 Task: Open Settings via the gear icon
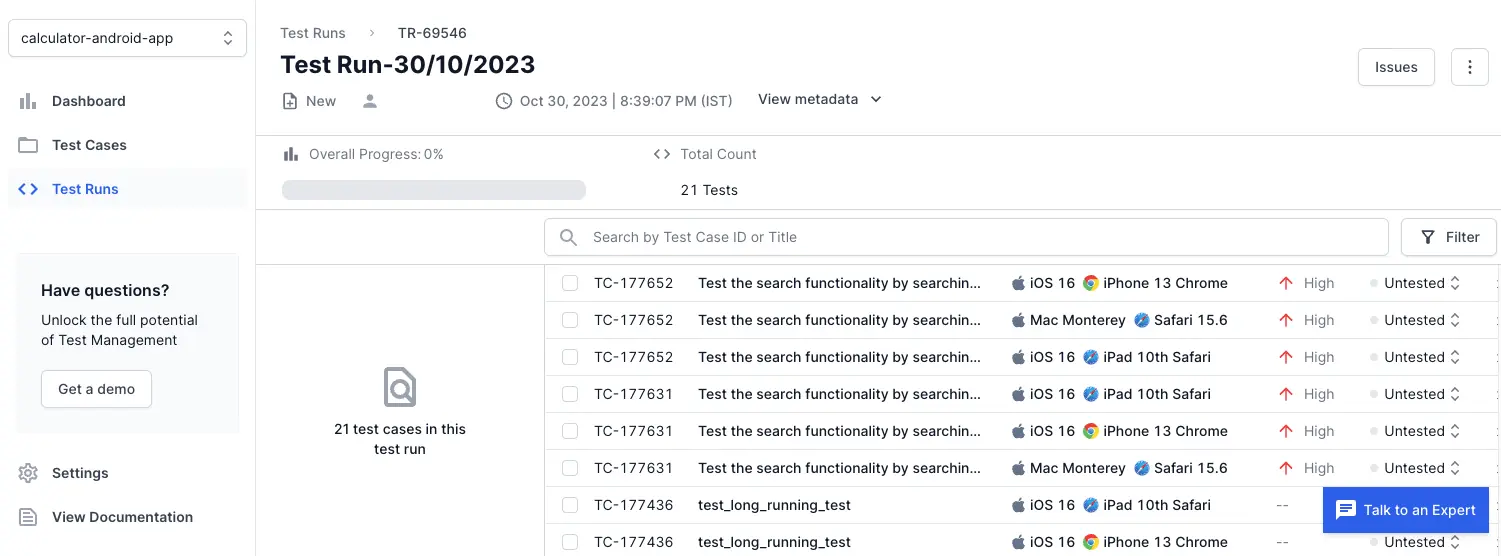click(28, 473)
